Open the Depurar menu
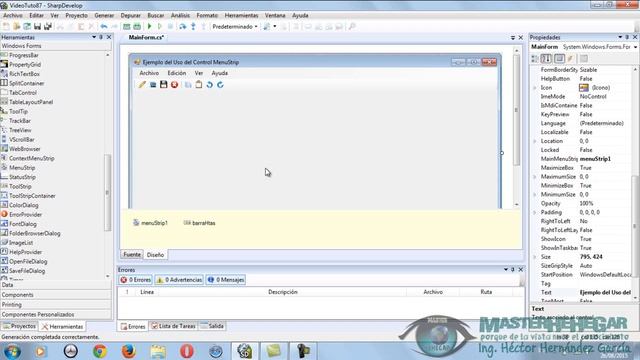Image resolution: width=640 pixels, height=360 pixels. [x=131, y=16]
